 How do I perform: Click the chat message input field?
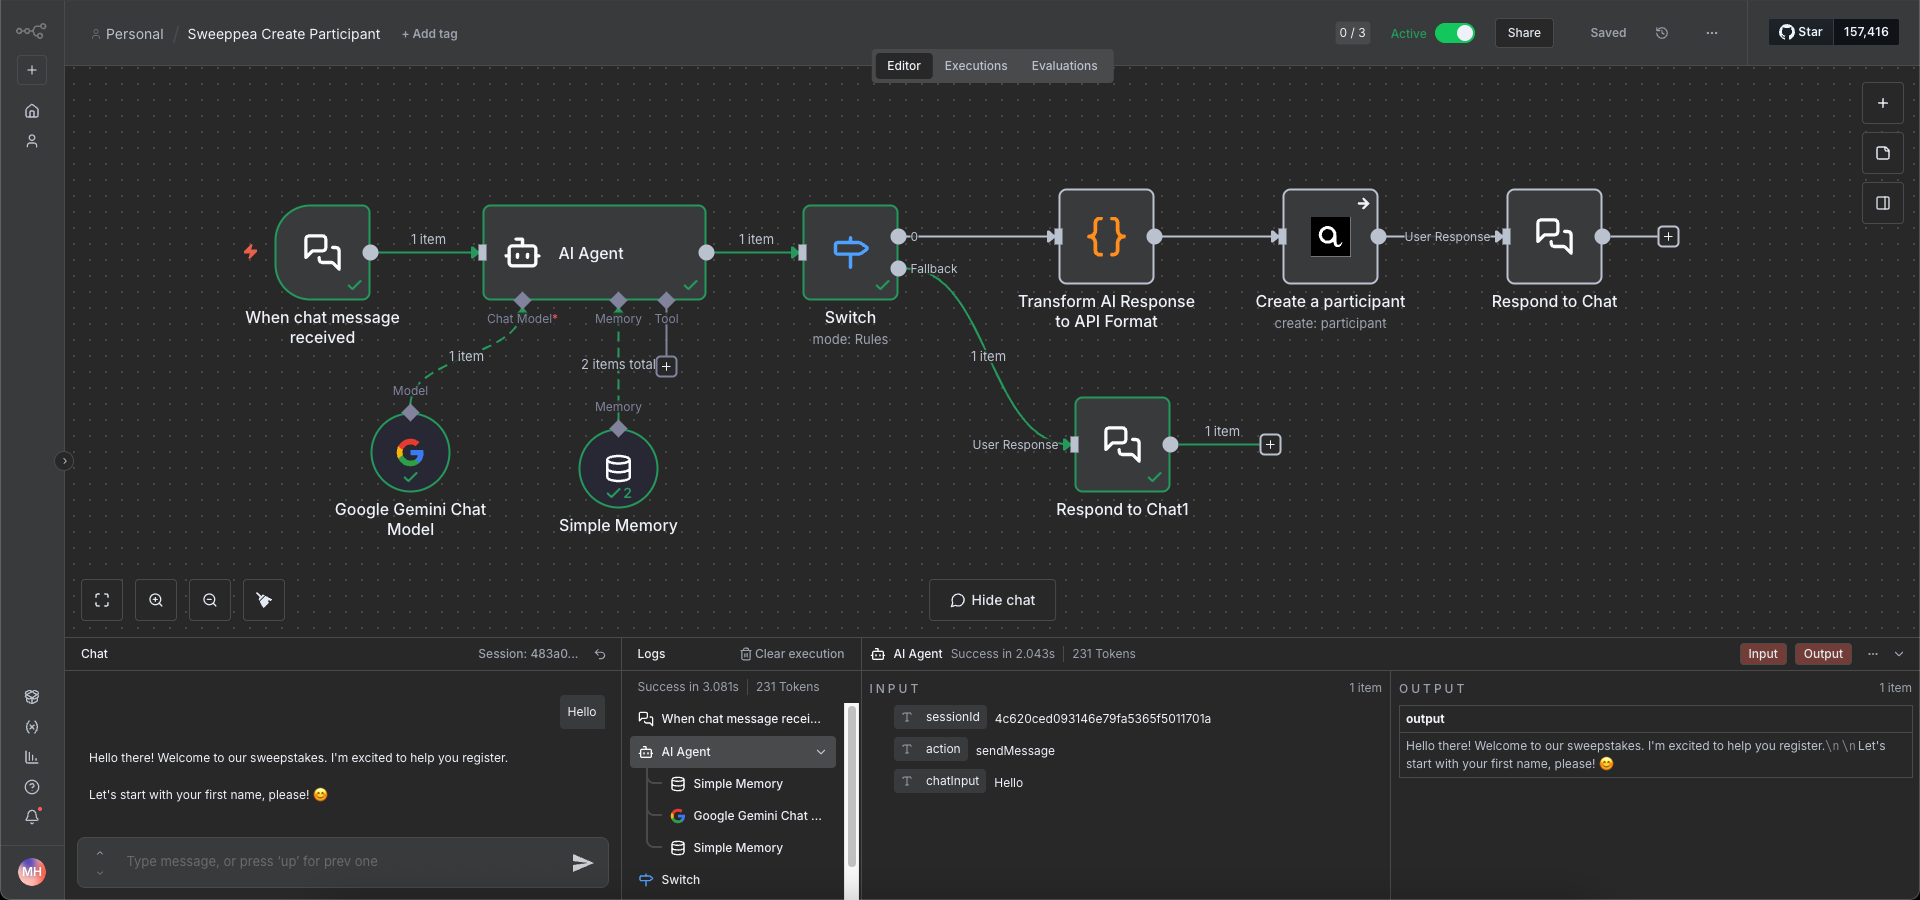point(343,862)
